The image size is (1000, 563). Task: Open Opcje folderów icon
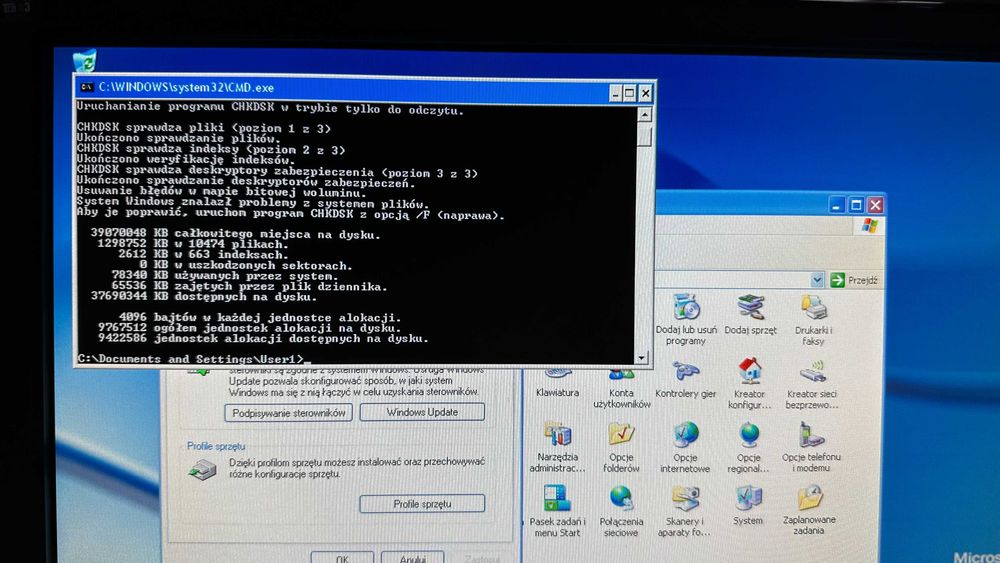[x=621, y=447]
